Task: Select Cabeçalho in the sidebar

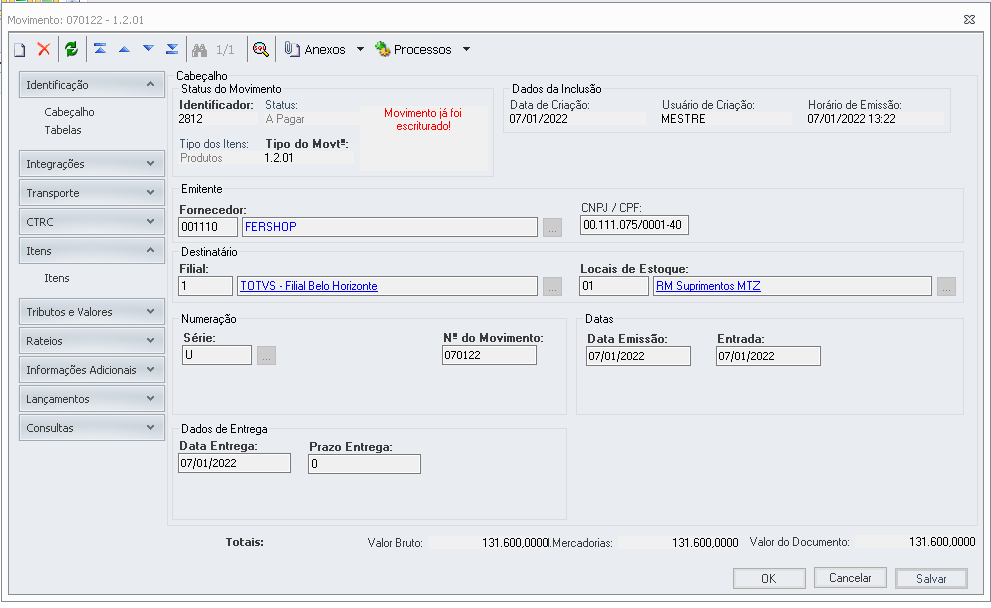Action: click(x=70, y=112)
